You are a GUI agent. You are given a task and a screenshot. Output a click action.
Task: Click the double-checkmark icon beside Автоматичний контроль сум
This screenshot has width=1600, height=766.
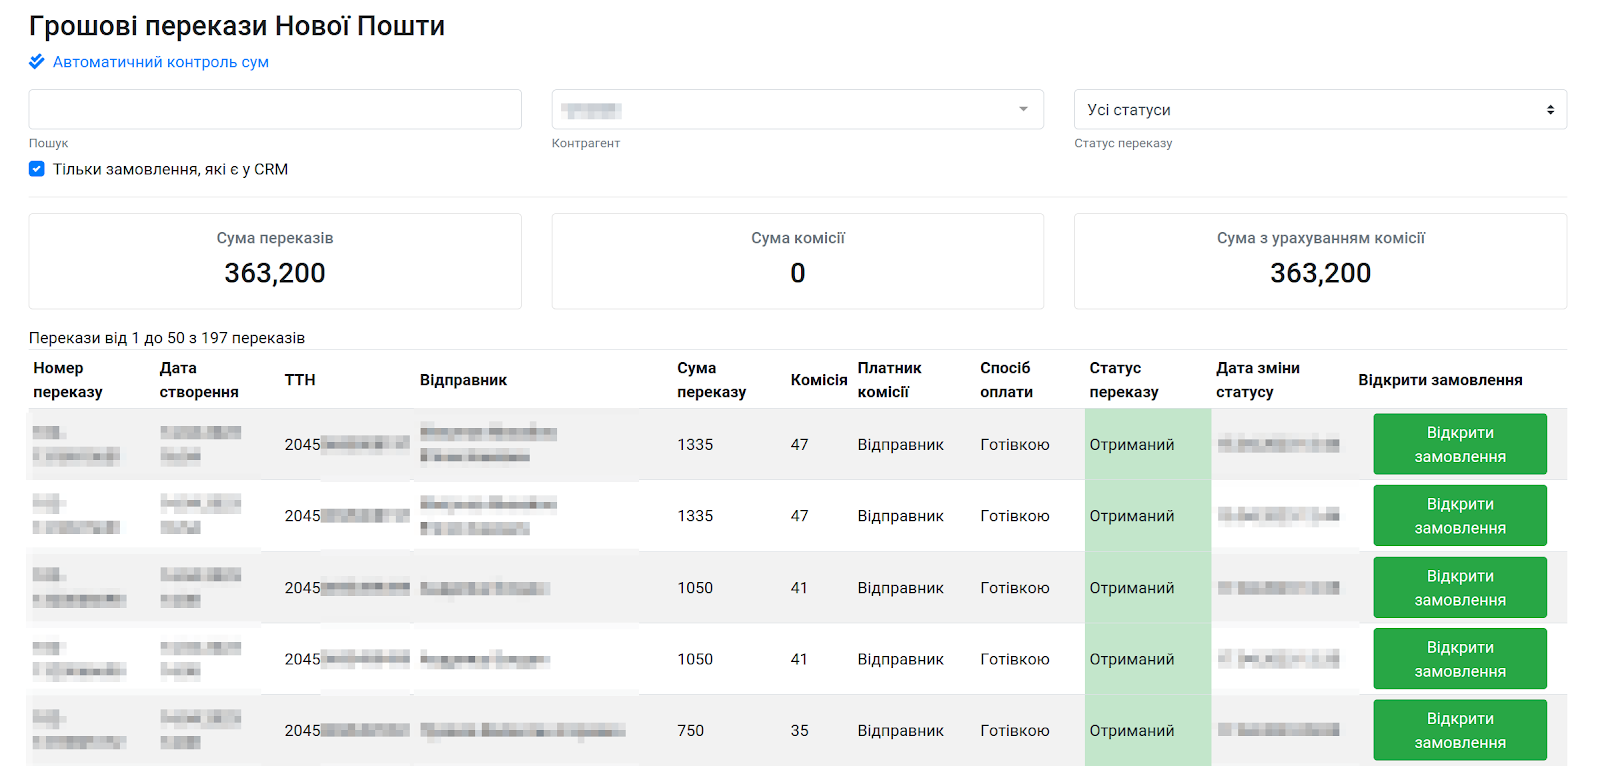coord(37,61)
